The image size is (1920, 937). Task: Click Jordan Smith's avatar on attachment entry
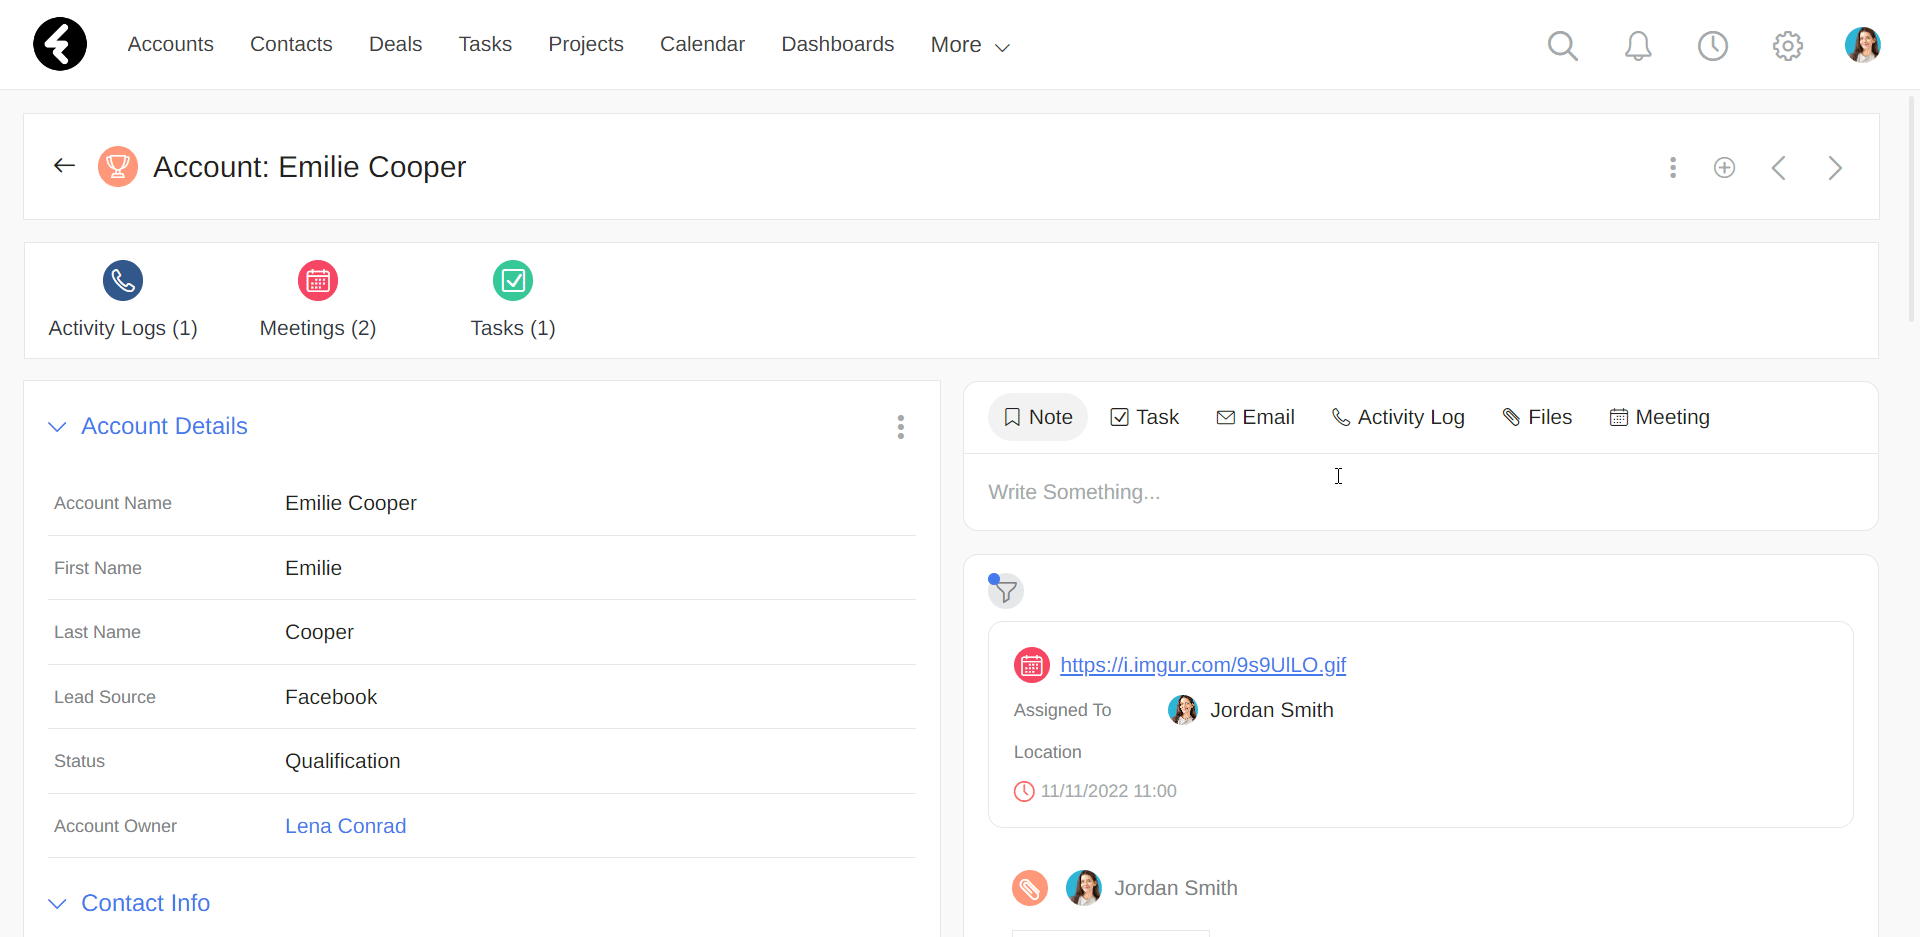1084,888
